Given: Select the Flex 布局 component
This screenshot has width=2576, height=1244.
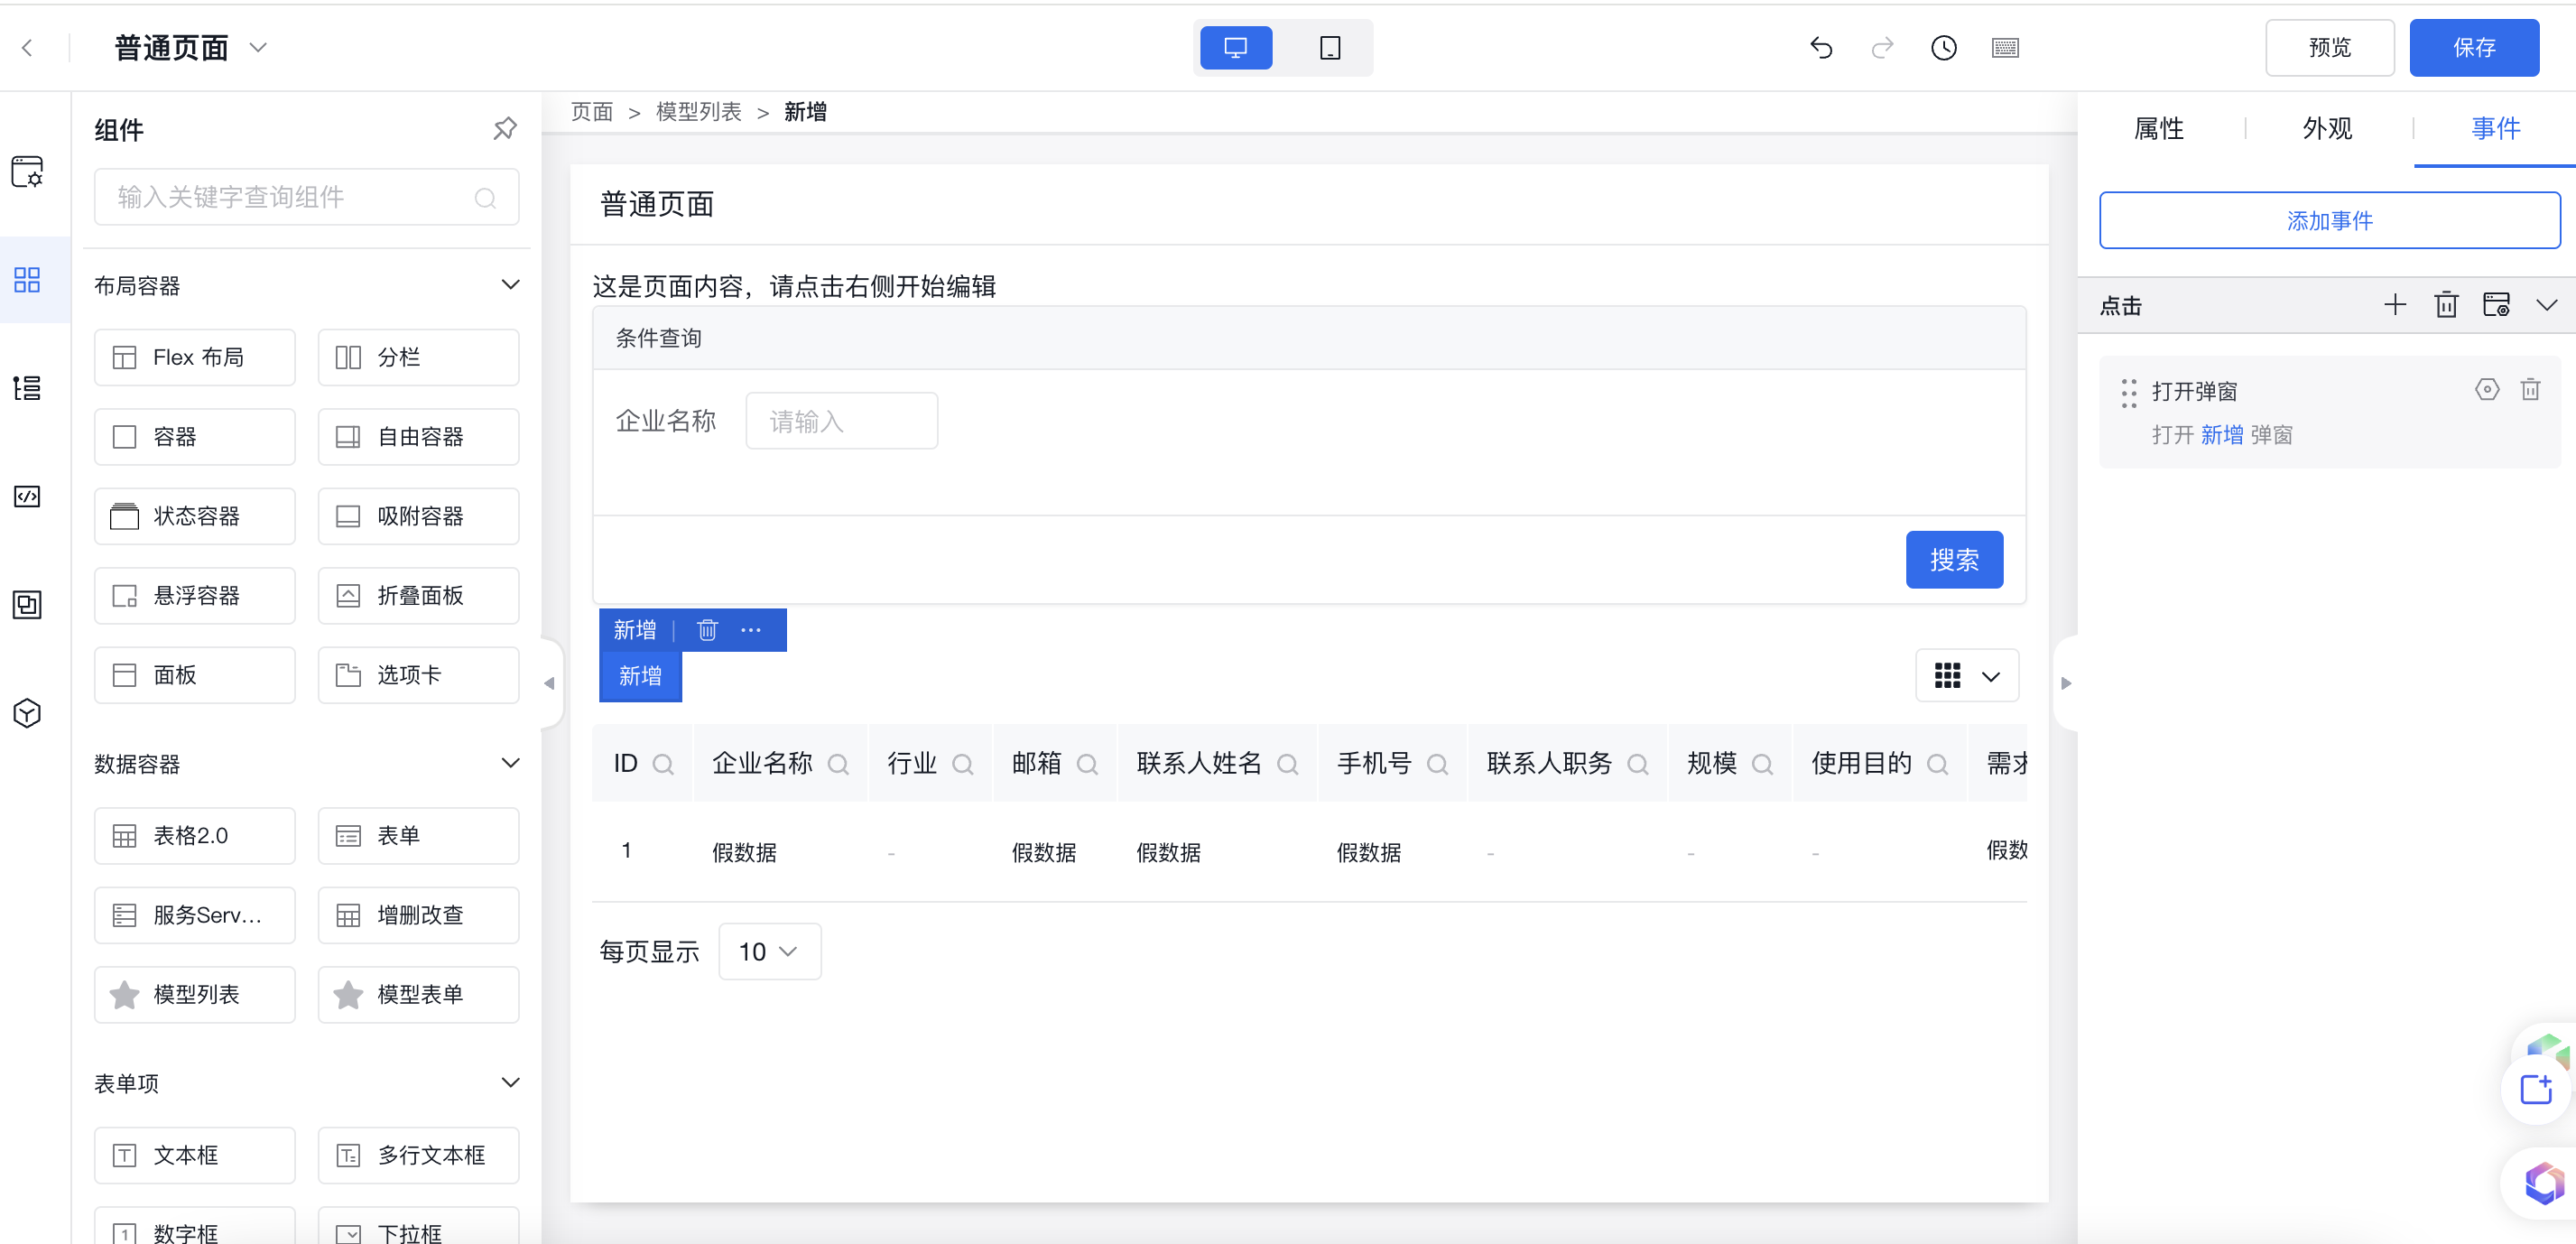Looking at the screenshot, I should coord(195,357).
